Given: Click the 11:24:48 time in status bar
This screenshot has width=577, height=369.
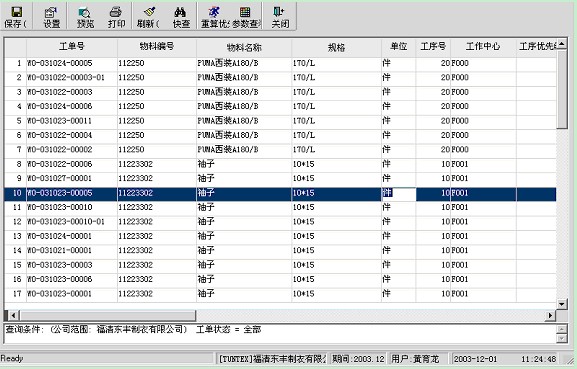Looking at the screenshot, I should tap(538, 359).
